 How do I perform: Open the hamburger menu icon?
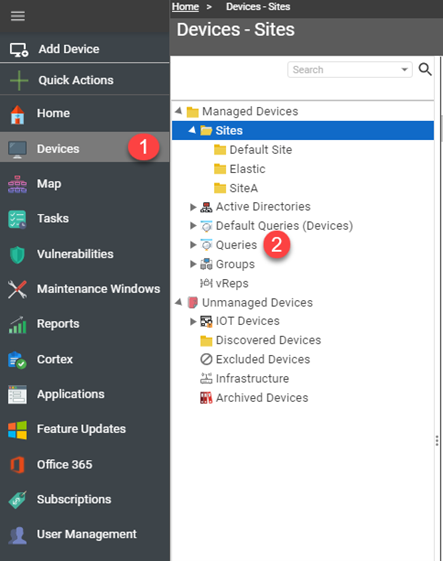point(18,16)
